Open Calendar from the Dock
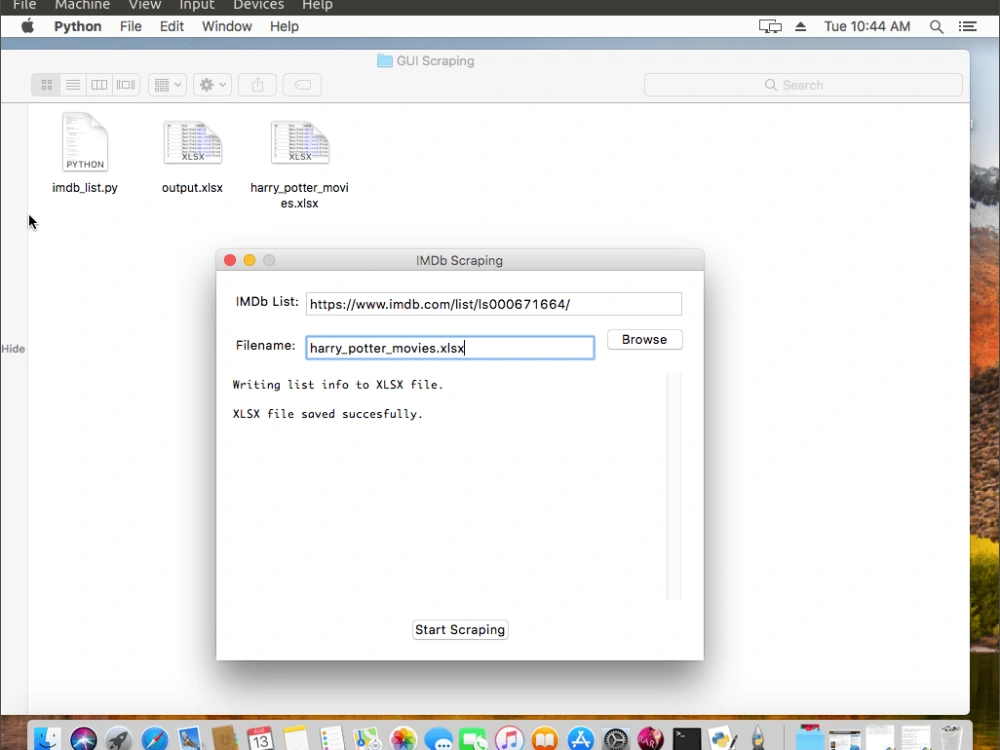The height and width of the screenshot is (750, 1000). (260, 739)
